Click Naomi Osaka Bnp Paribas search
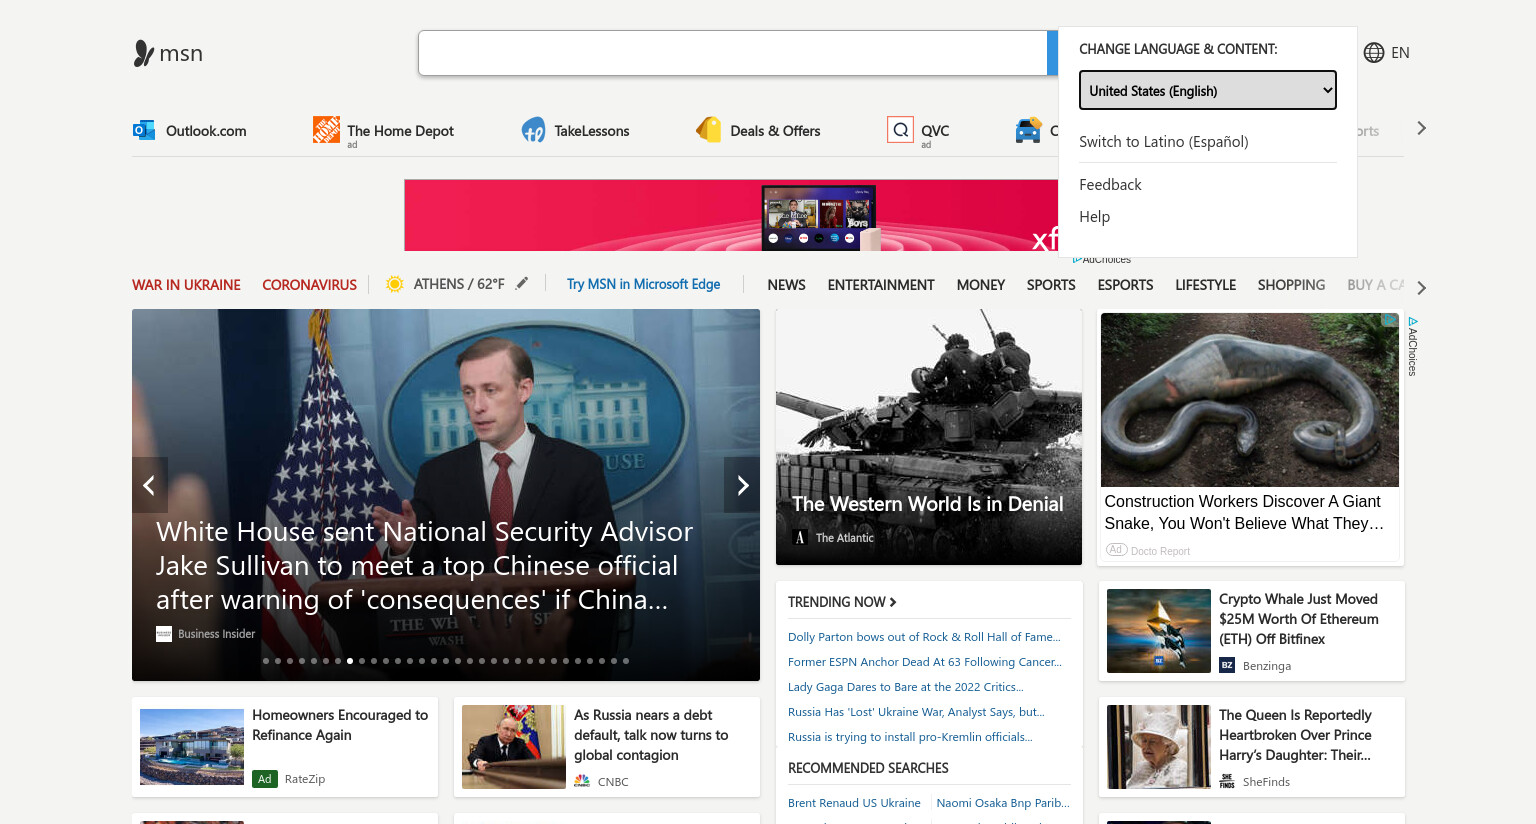 pos(1003,803)
